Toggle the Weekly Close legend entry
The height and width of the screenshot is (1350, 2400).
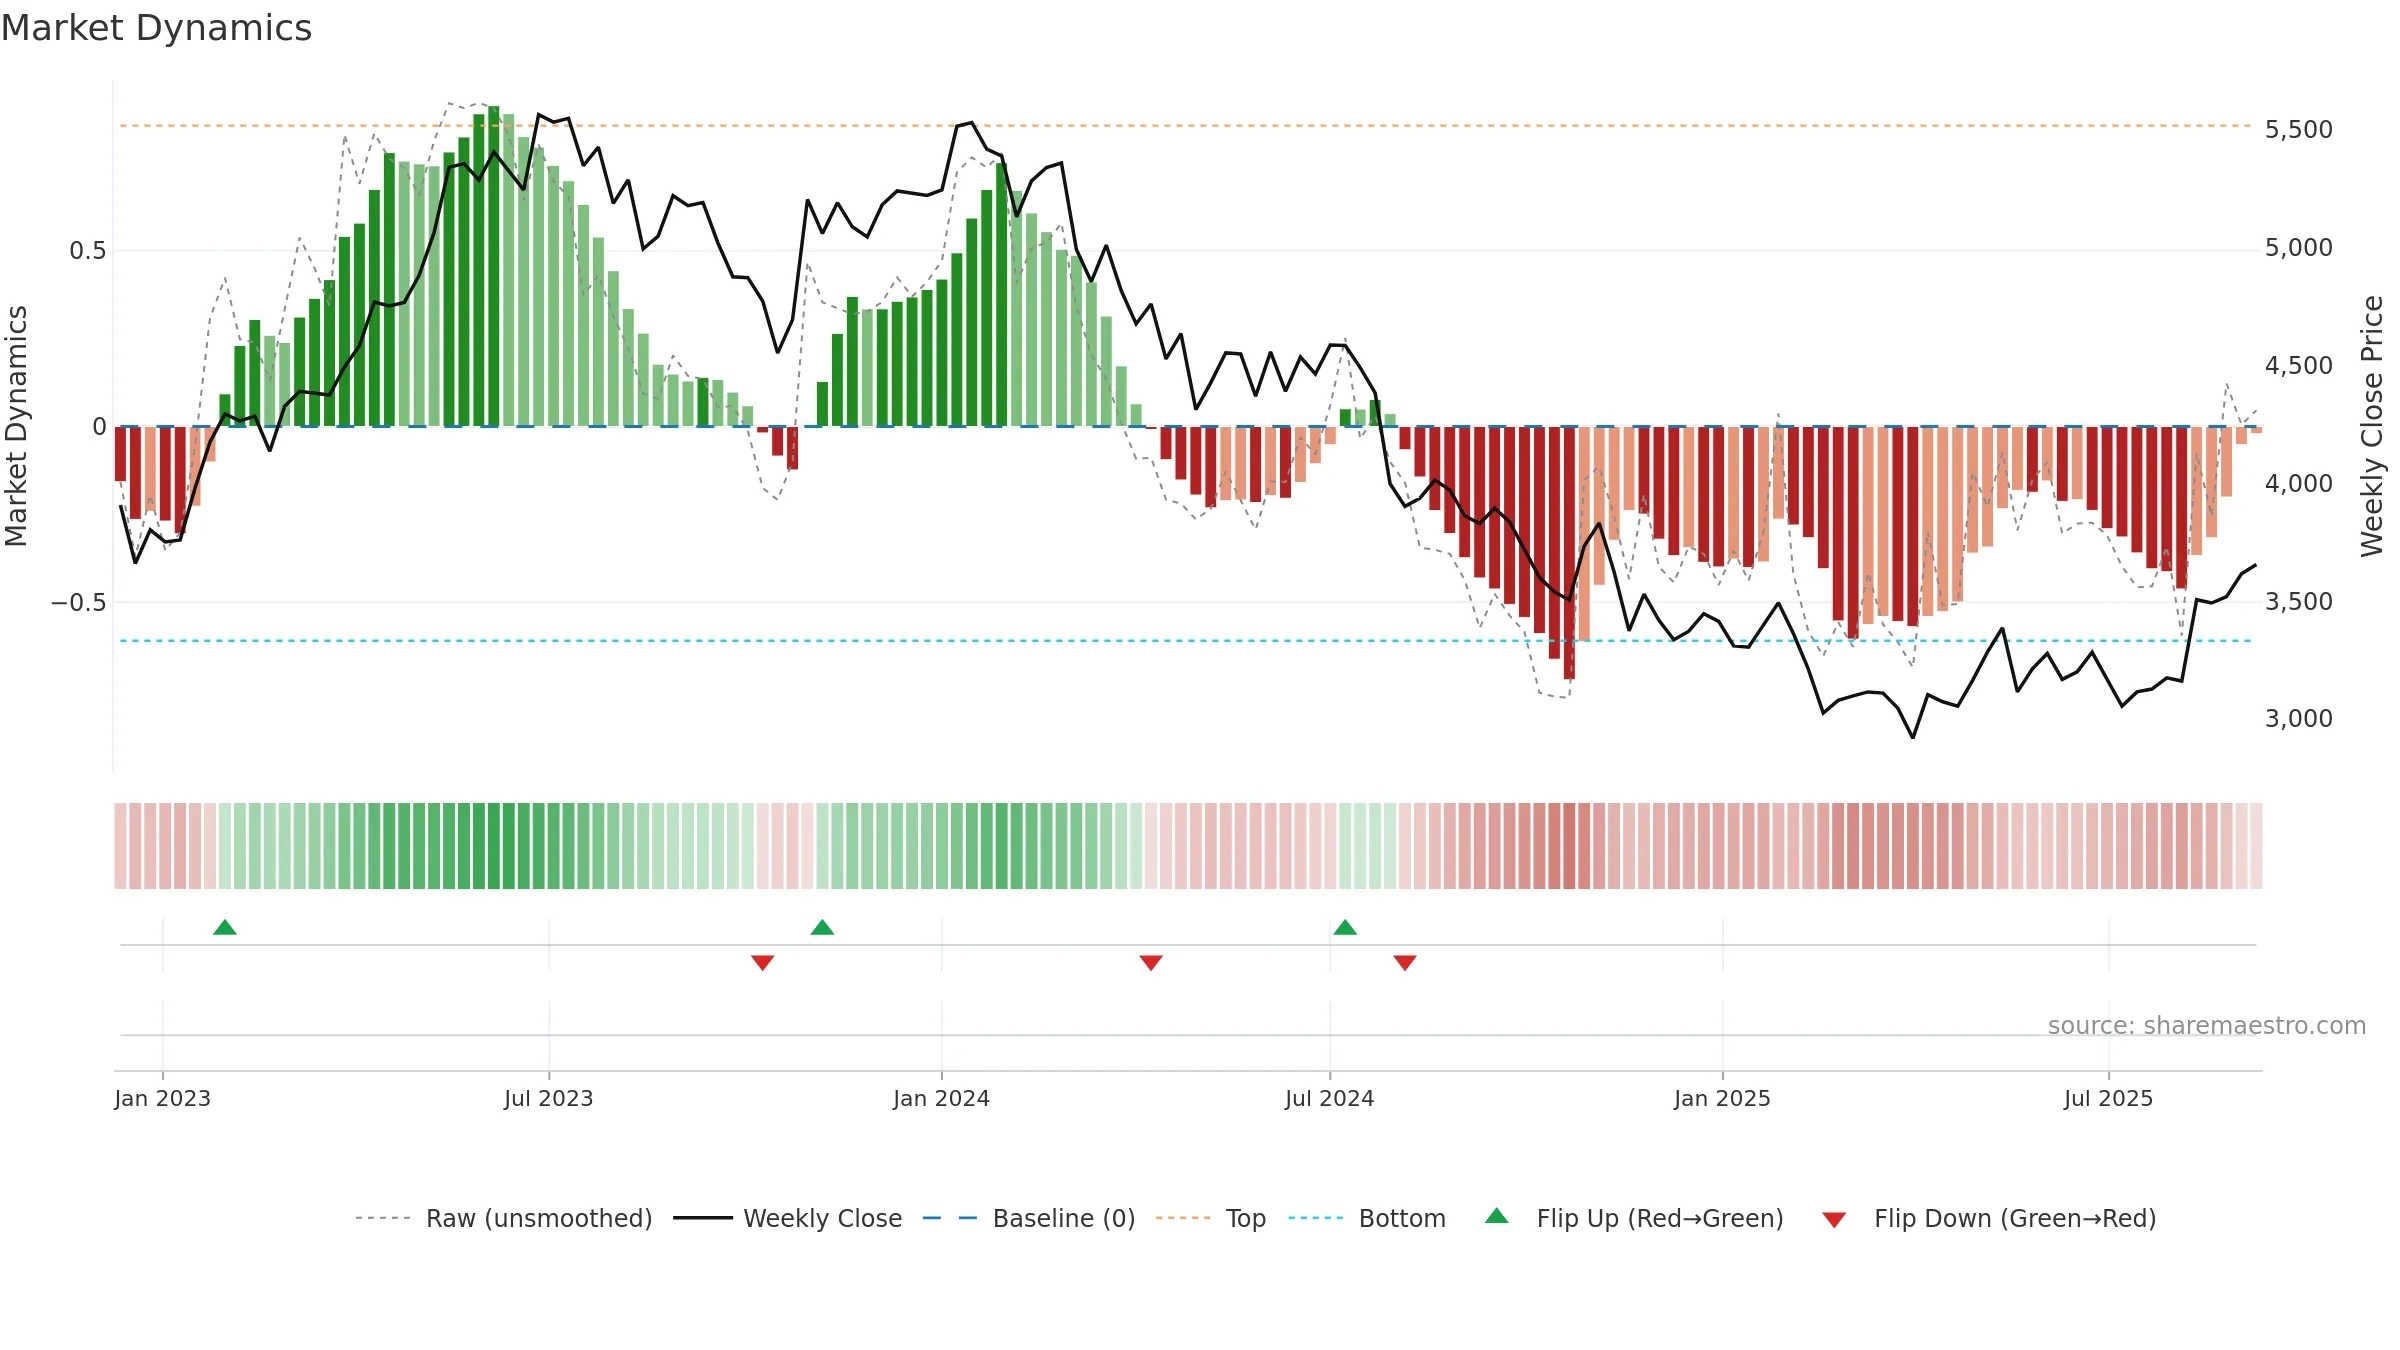pos(787,1218)
